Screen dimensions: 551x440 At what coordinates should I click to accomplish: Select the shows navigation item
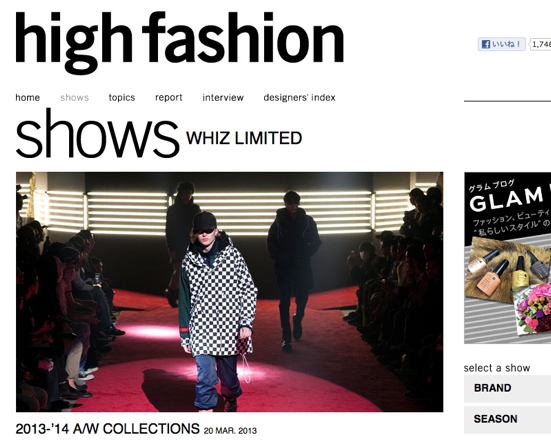pos(74,98)
